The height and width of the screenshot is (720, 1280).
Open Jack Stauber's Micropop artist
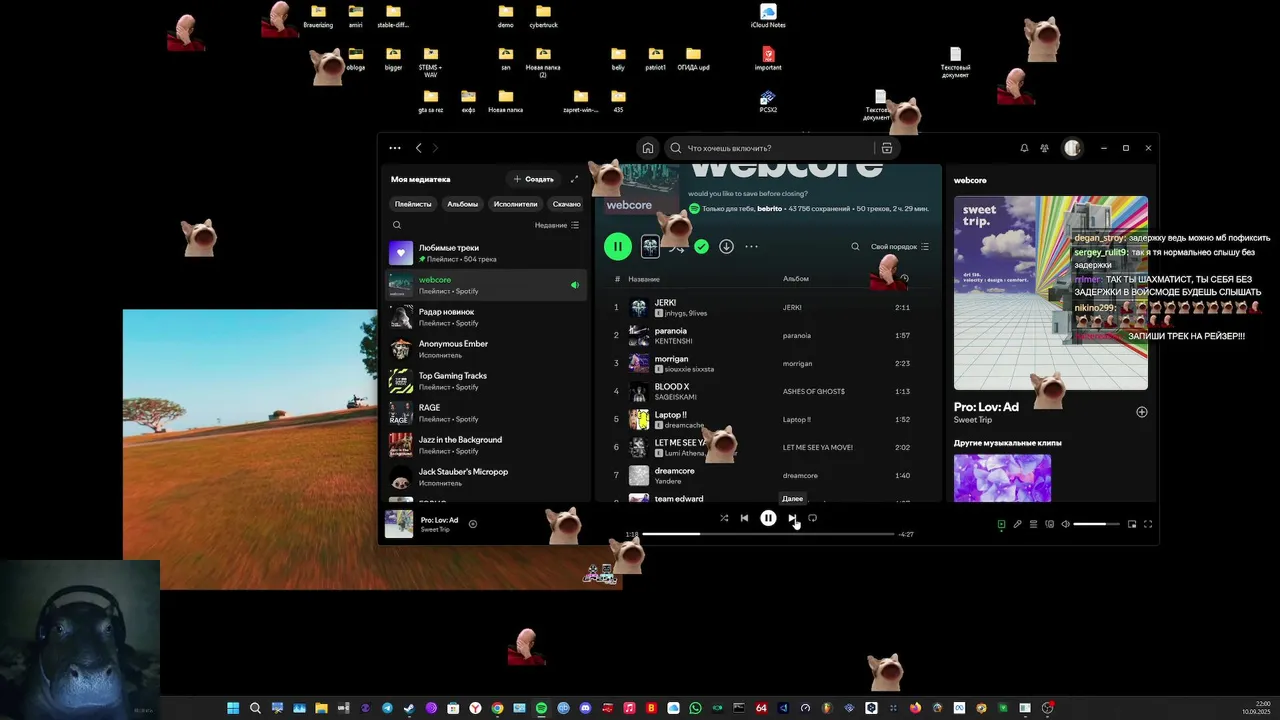coord(487,477)
